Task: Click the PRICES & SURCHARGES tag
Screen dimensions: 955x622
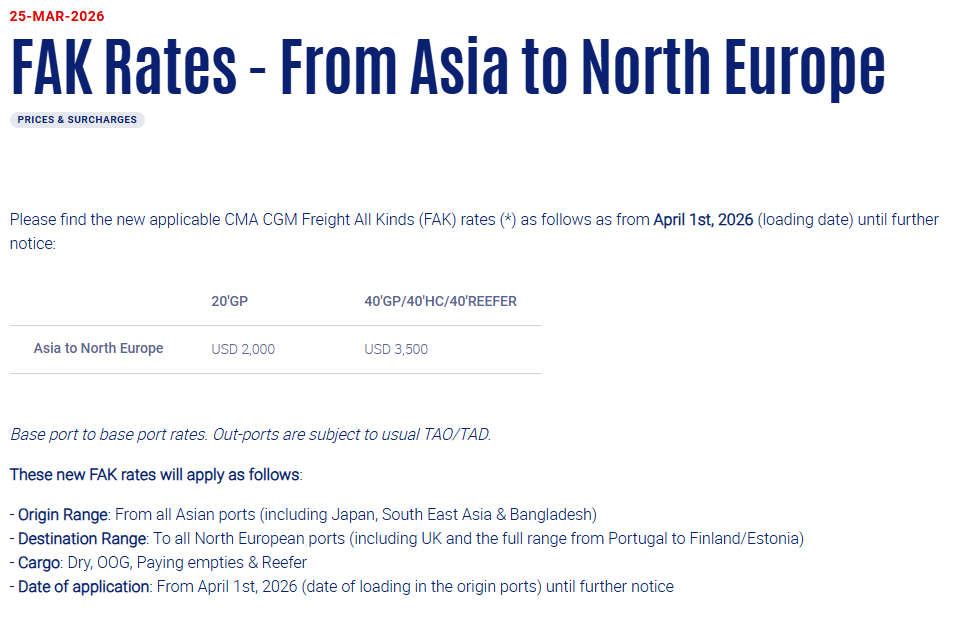Action: coord(77,120)
